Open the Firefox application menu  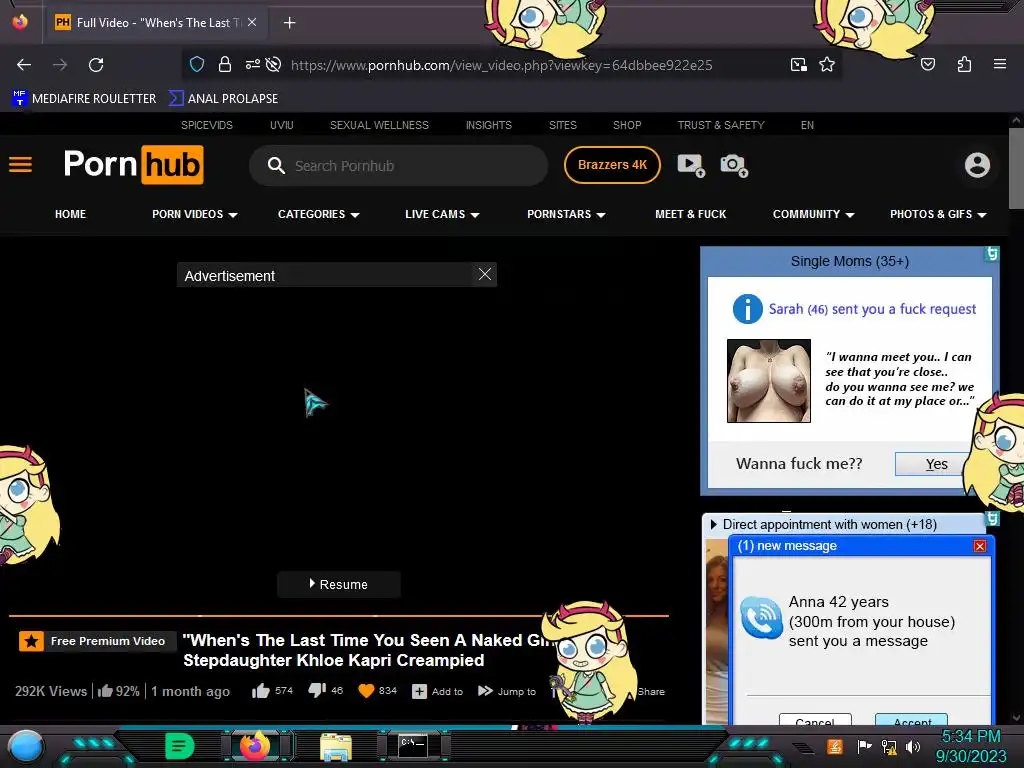tap(999, 64)
